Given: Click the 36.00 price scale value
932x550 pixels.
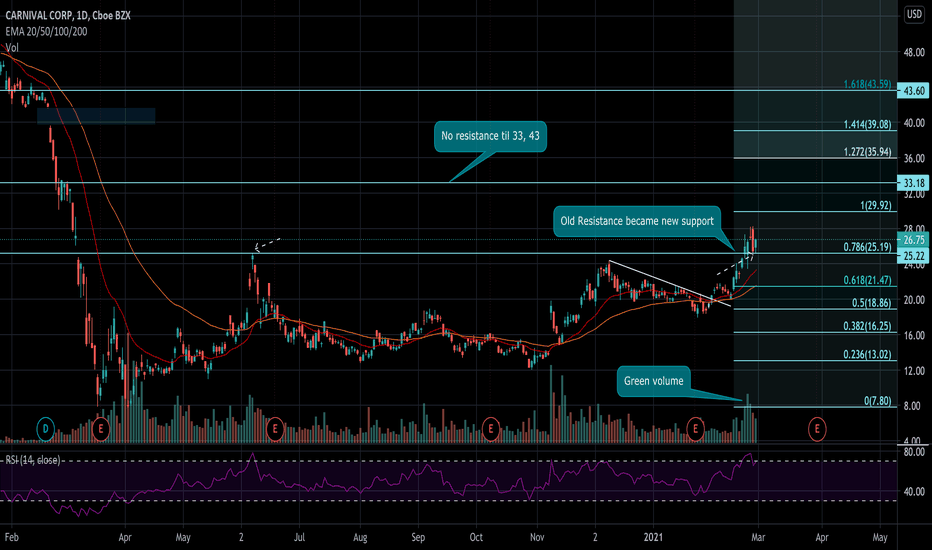Looking at the screenshot, I should click(x=914, y=159).
